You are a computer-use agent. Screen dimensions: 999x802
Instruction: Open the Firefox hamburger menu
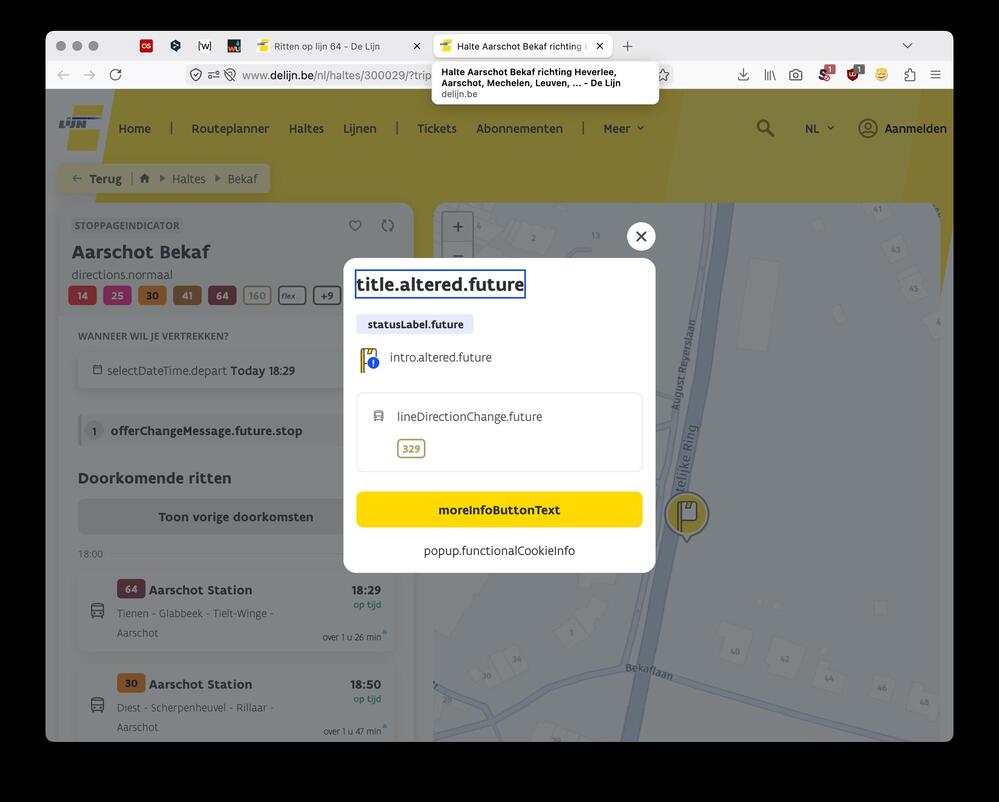point(935,75)
